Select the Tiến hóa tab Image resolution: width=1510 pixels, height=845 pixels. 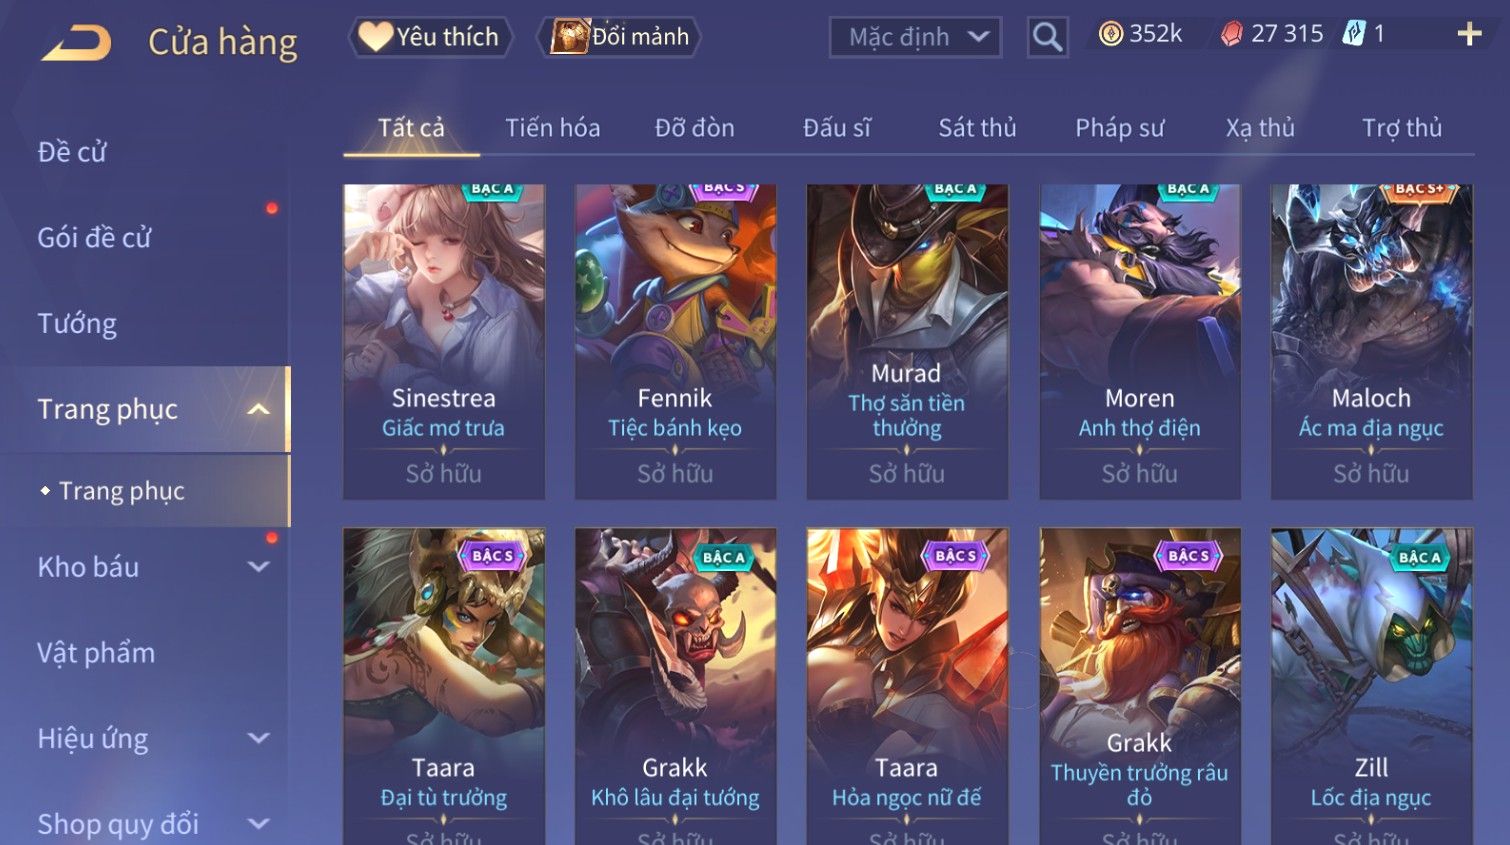click(x=552, y=128)
